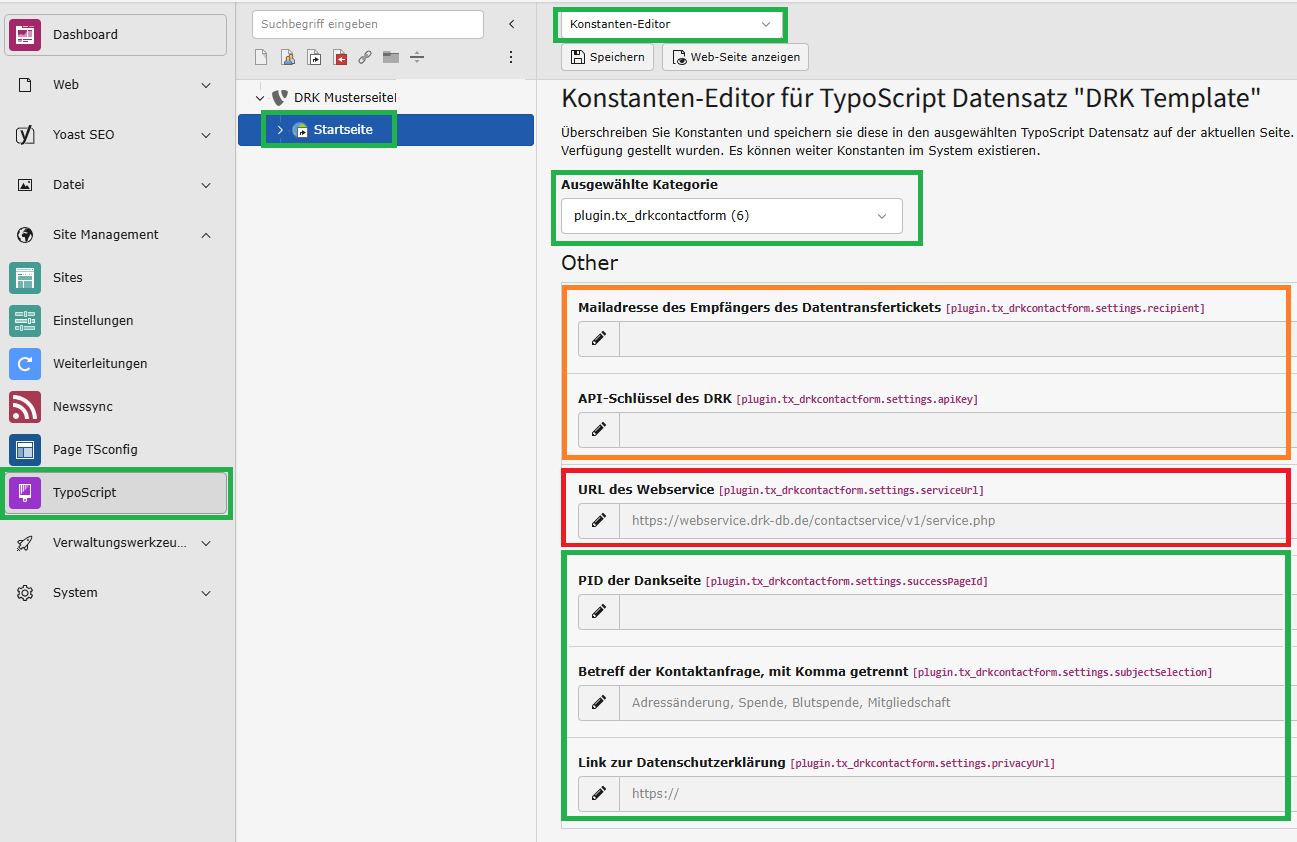
Task: Open the page tree options three-dot menu
Action: click(511, 57)
